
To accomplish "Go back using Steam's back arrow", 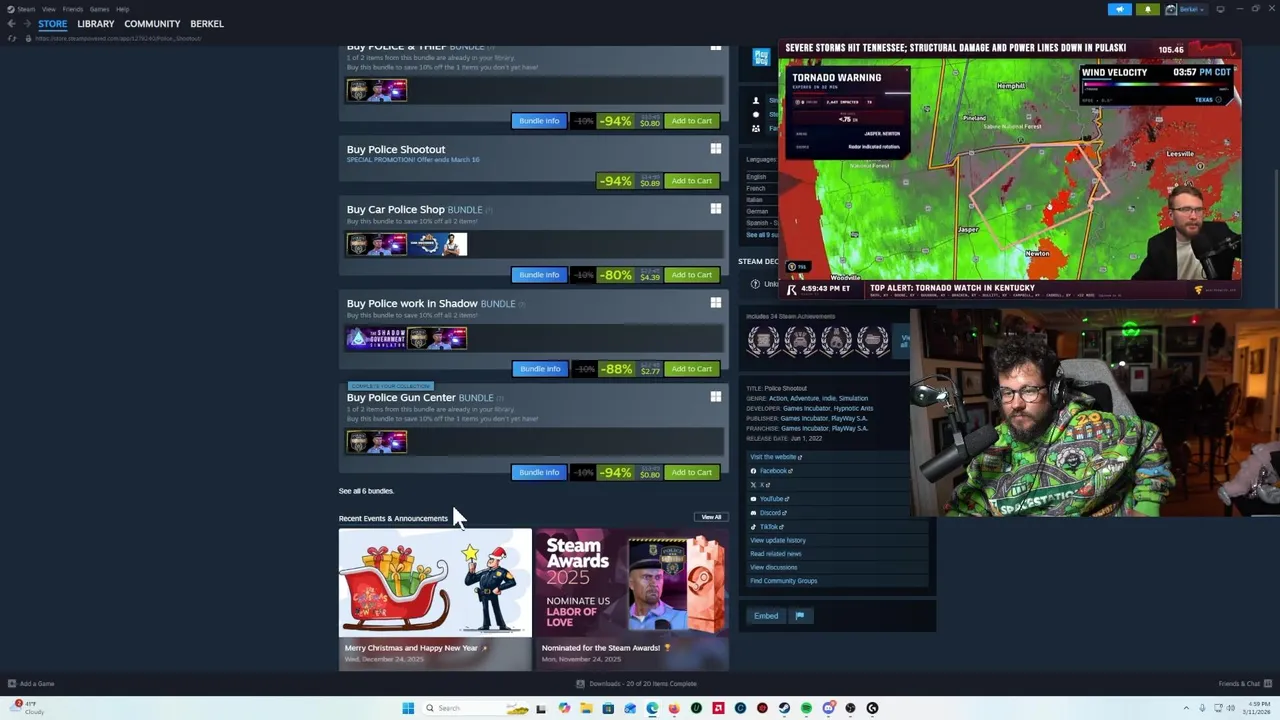I will [11, 24].
